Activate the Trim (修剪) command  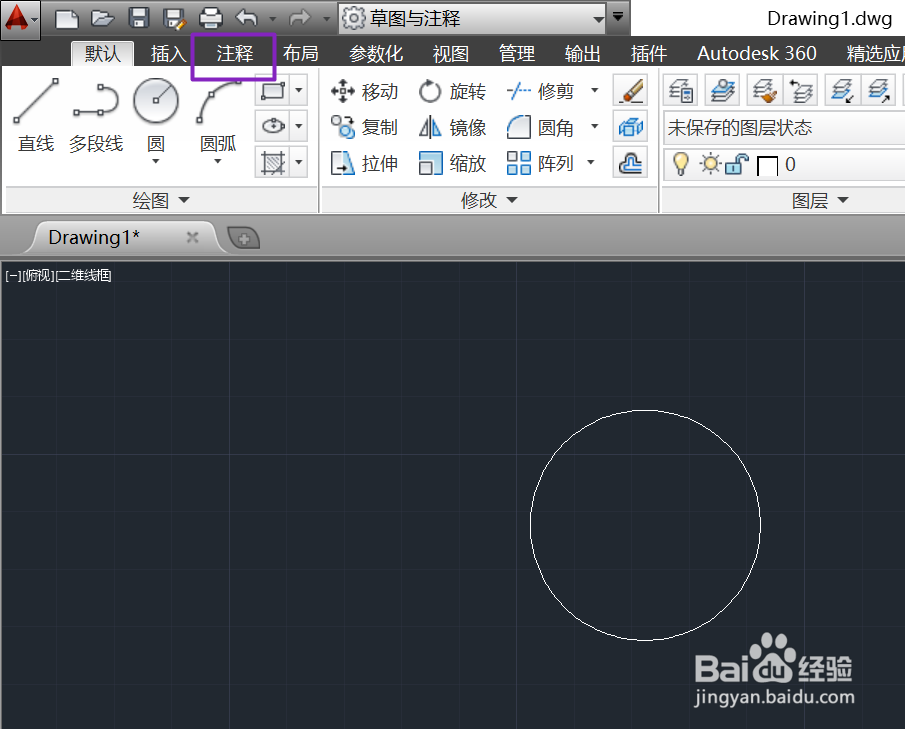tap(540, 91)
